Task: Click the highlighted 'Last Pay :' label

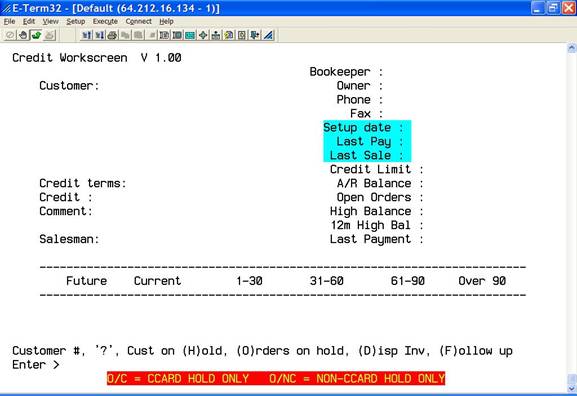Action: pos(370,141)
